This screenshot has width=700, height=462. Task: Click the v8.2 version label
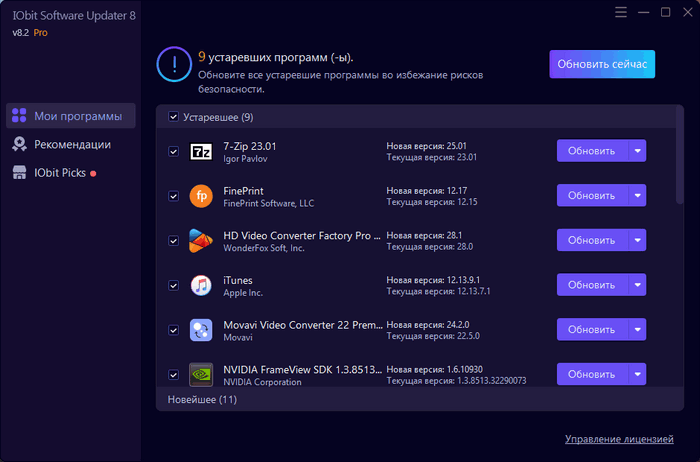21,33
